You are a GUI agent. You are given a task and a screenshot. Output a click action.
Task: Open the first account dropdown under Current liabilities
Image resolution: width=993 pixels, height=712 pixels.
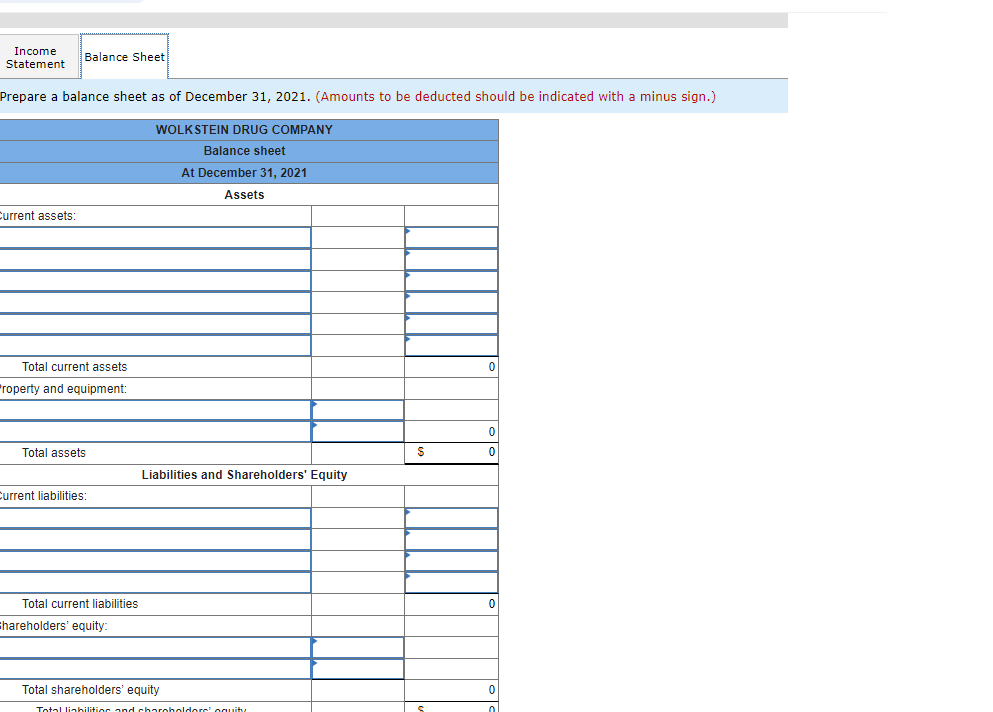pos(155,517)
